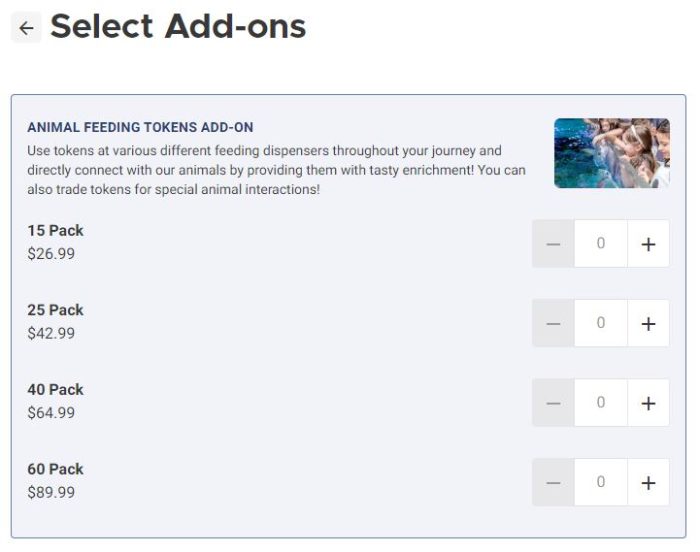Select the 40 Pack quantity box
The height and width of the screenshot is (552, 700).
click(x=600, y=403)
